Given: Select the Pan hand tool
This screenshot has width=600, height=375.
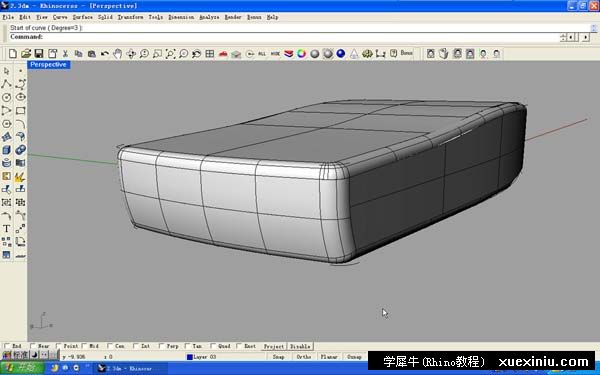Looking at the screenshot, I should (118, 54).
